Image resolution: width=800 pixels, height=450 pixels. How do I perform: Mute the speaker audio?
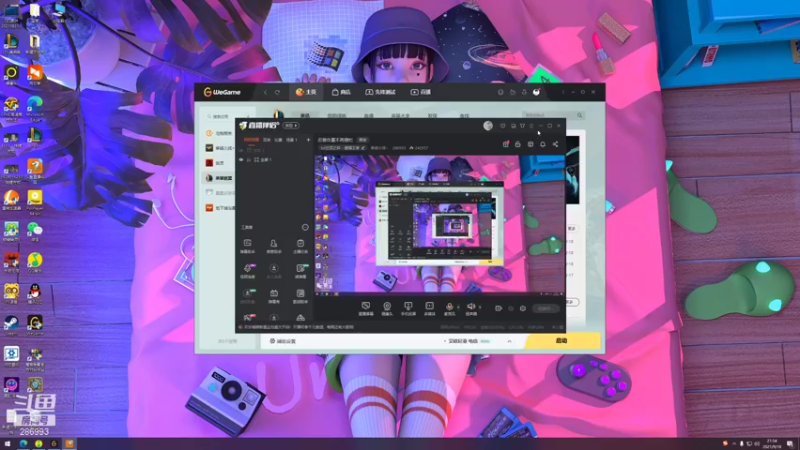(471, 308)
